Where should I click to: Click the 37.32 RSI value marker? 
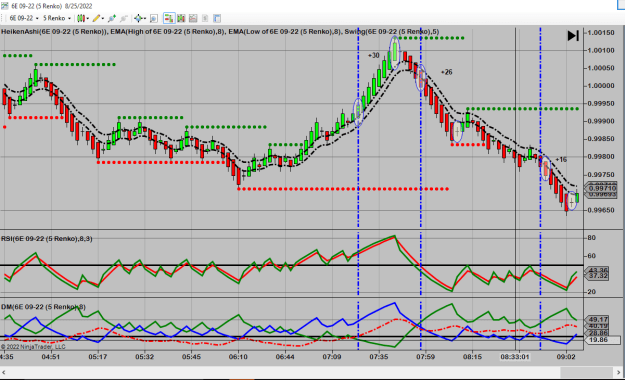[x=597, y=276]
